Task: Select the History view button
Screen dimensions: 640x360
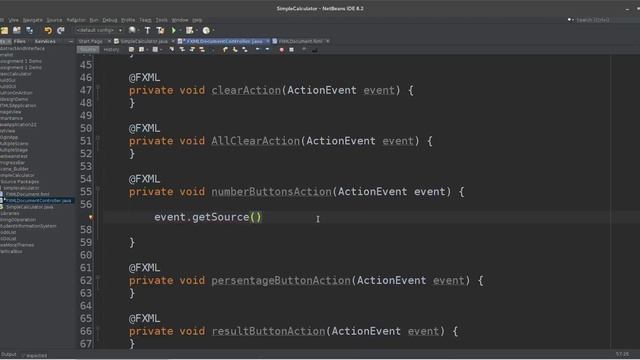Action: point(111,50)
